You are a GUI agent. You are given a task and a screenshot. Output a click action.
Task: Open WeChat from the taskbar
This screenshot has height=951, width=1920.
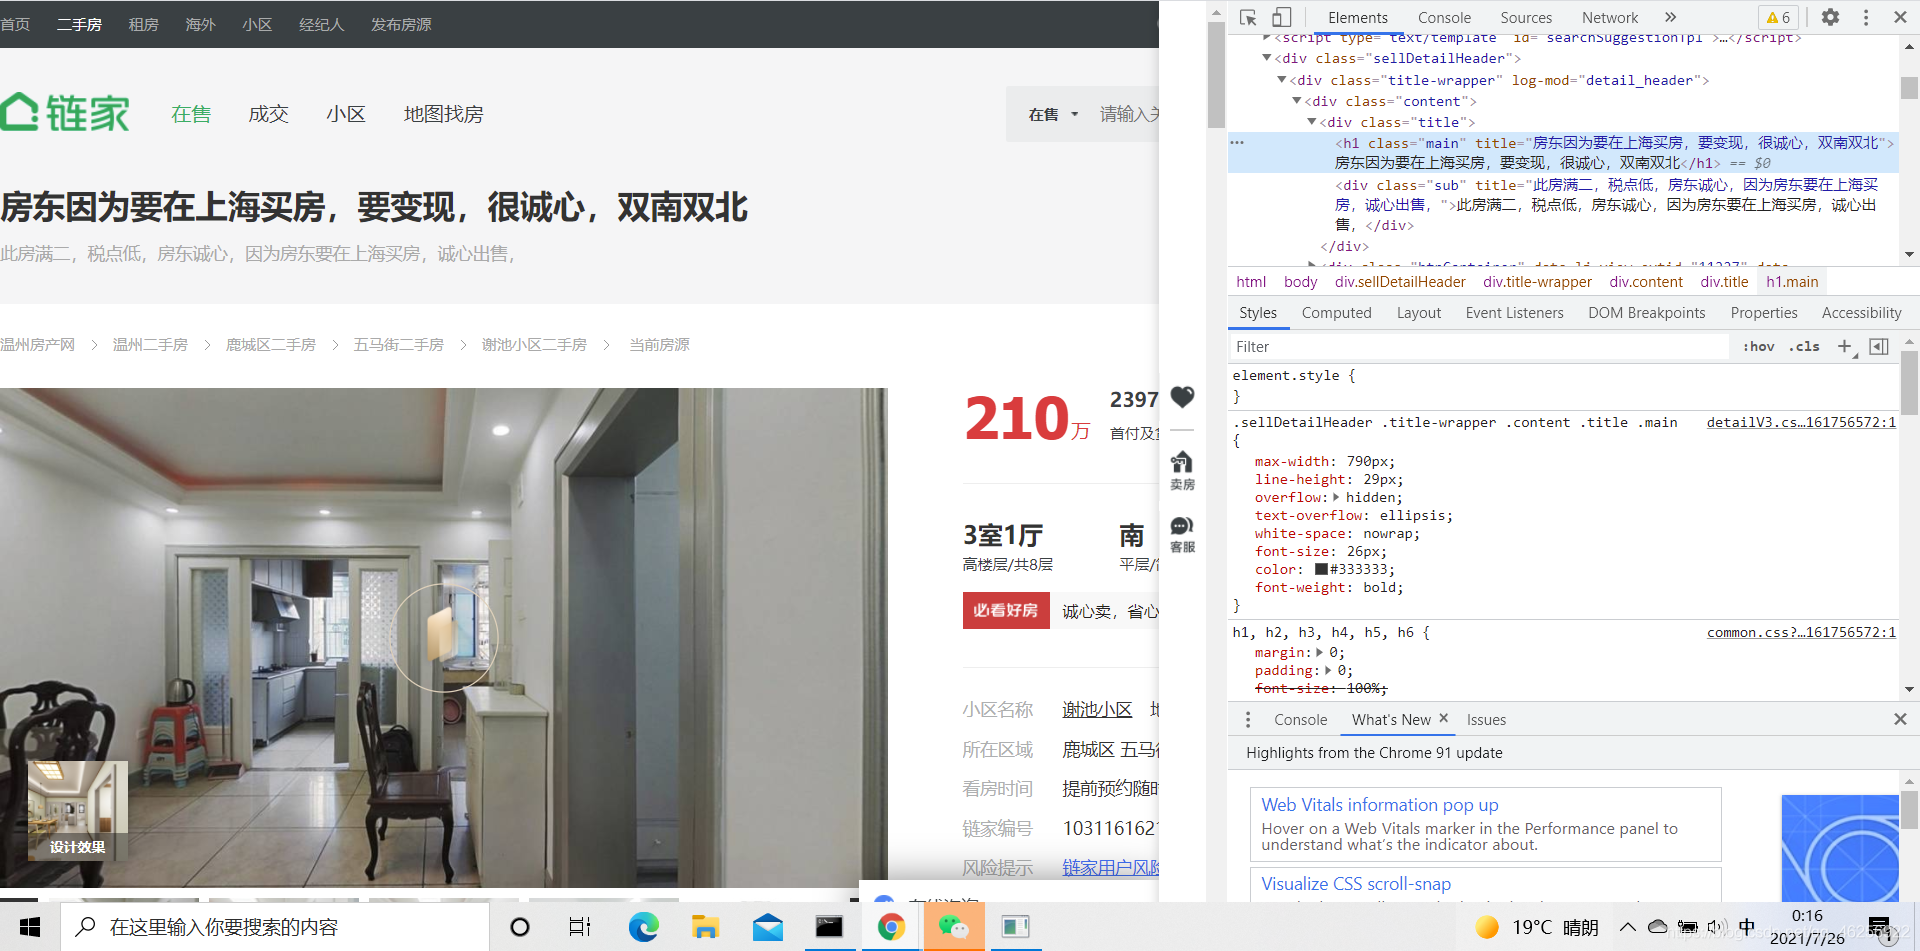coord(953,927)
